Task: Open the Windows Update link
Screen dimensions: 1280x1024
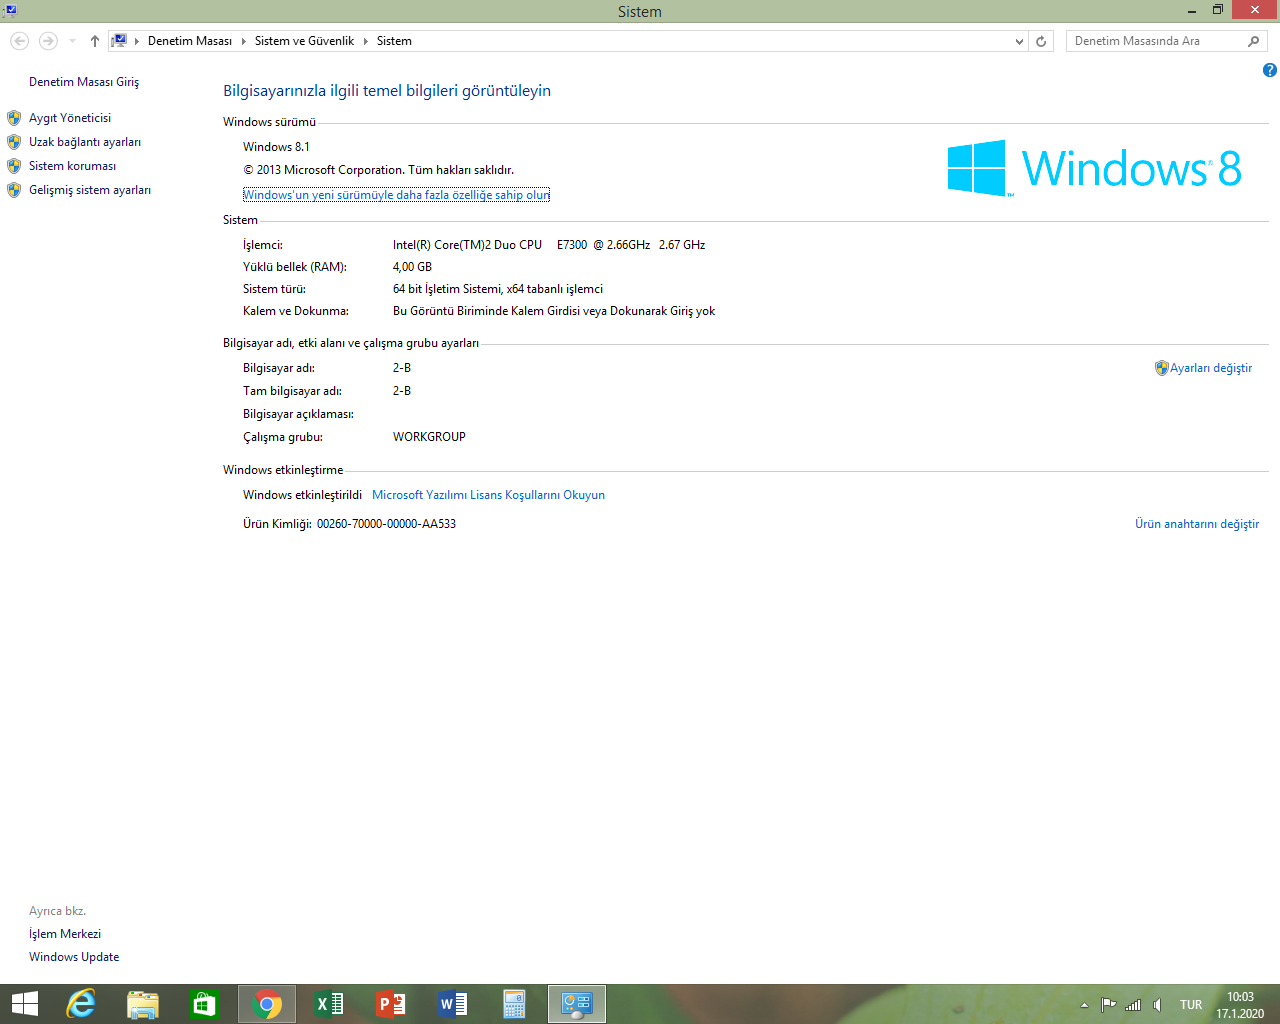Action: [x=74, y=957]
